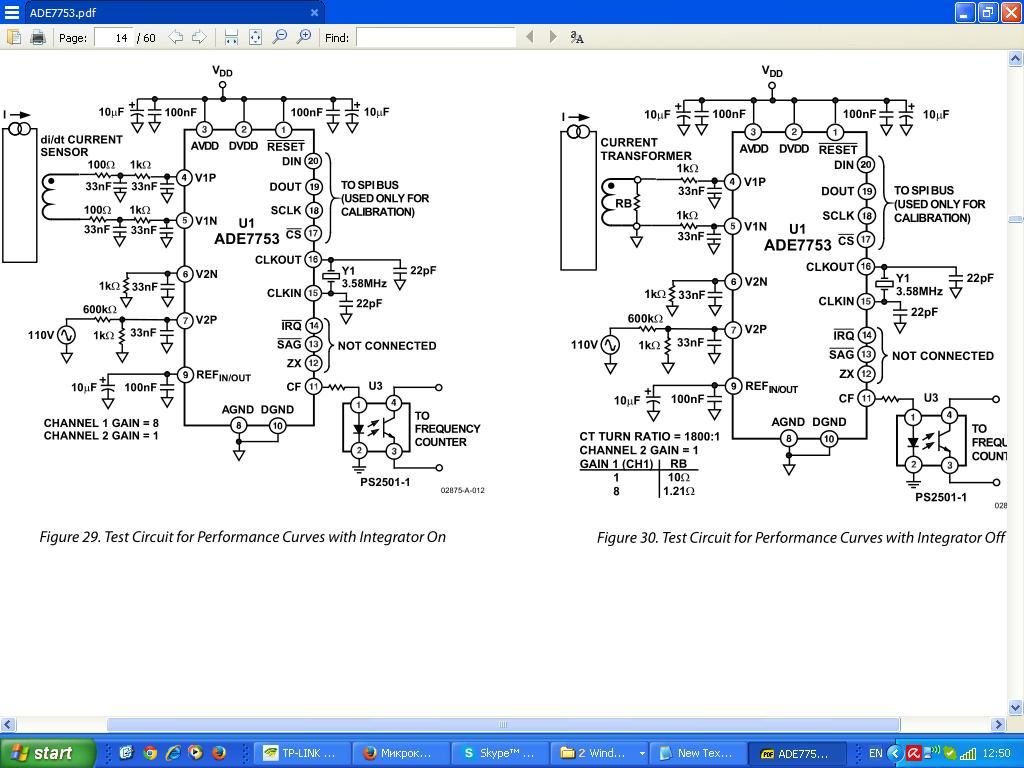Find next match arrow
Image resolution: width=1024 pixels, height=768 pixels.
point(553,37)
